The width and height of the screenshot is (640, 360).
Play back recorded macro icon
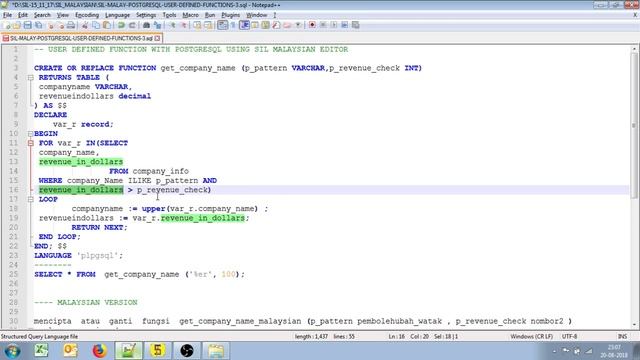coord(334,25)
